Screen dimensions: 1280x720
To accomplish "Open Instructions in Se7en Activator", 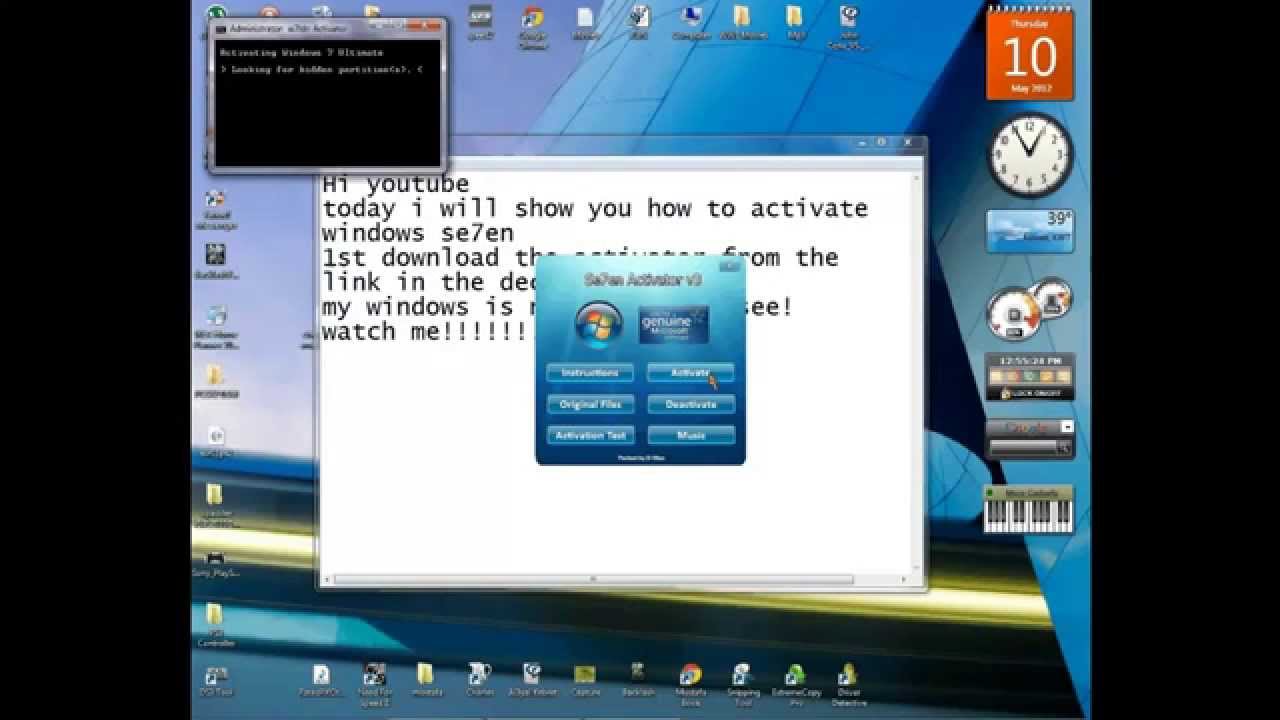I will 590,373.
